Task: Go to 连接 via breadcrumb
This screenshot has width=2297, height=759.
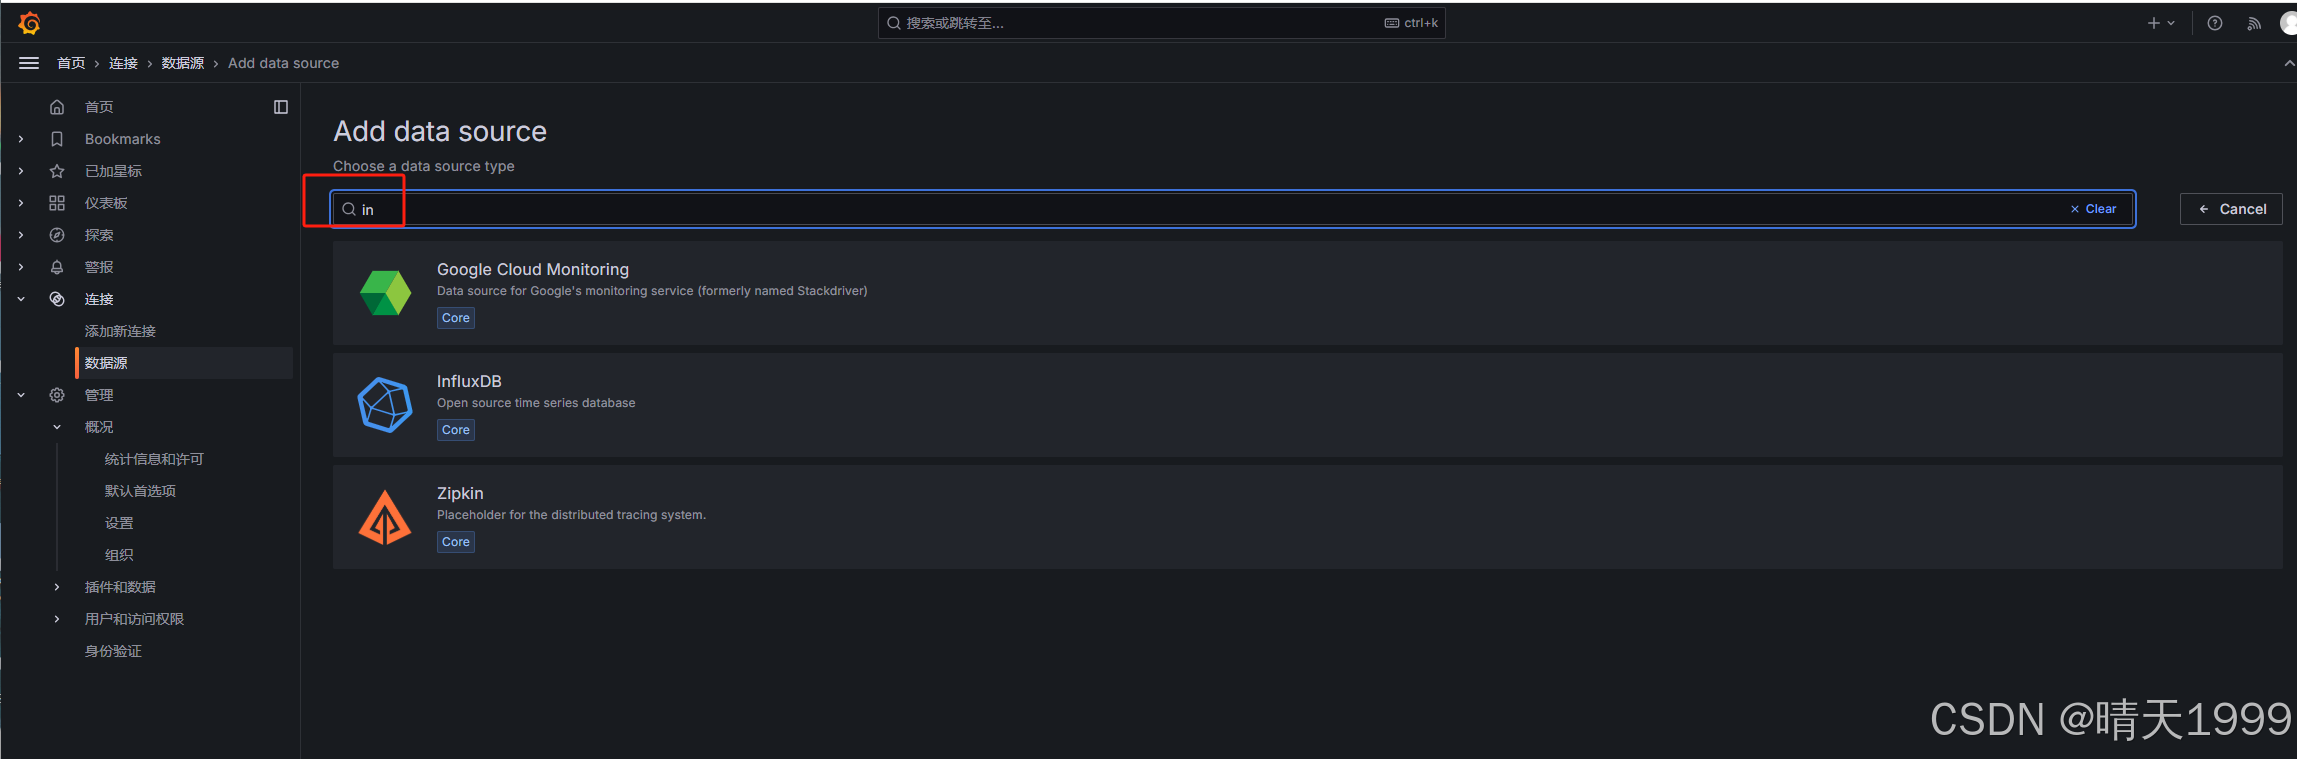Action: pos(123,63)
